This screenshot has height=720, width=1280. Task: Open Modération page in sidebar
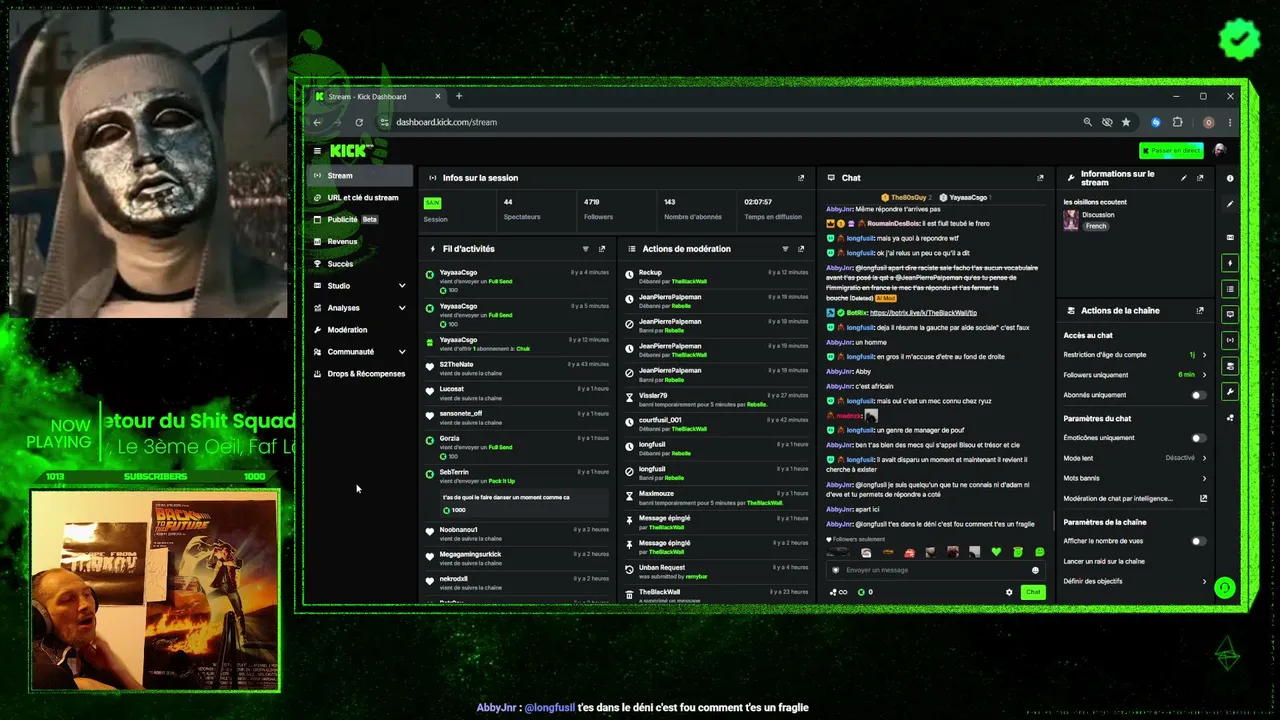[360, 330]
